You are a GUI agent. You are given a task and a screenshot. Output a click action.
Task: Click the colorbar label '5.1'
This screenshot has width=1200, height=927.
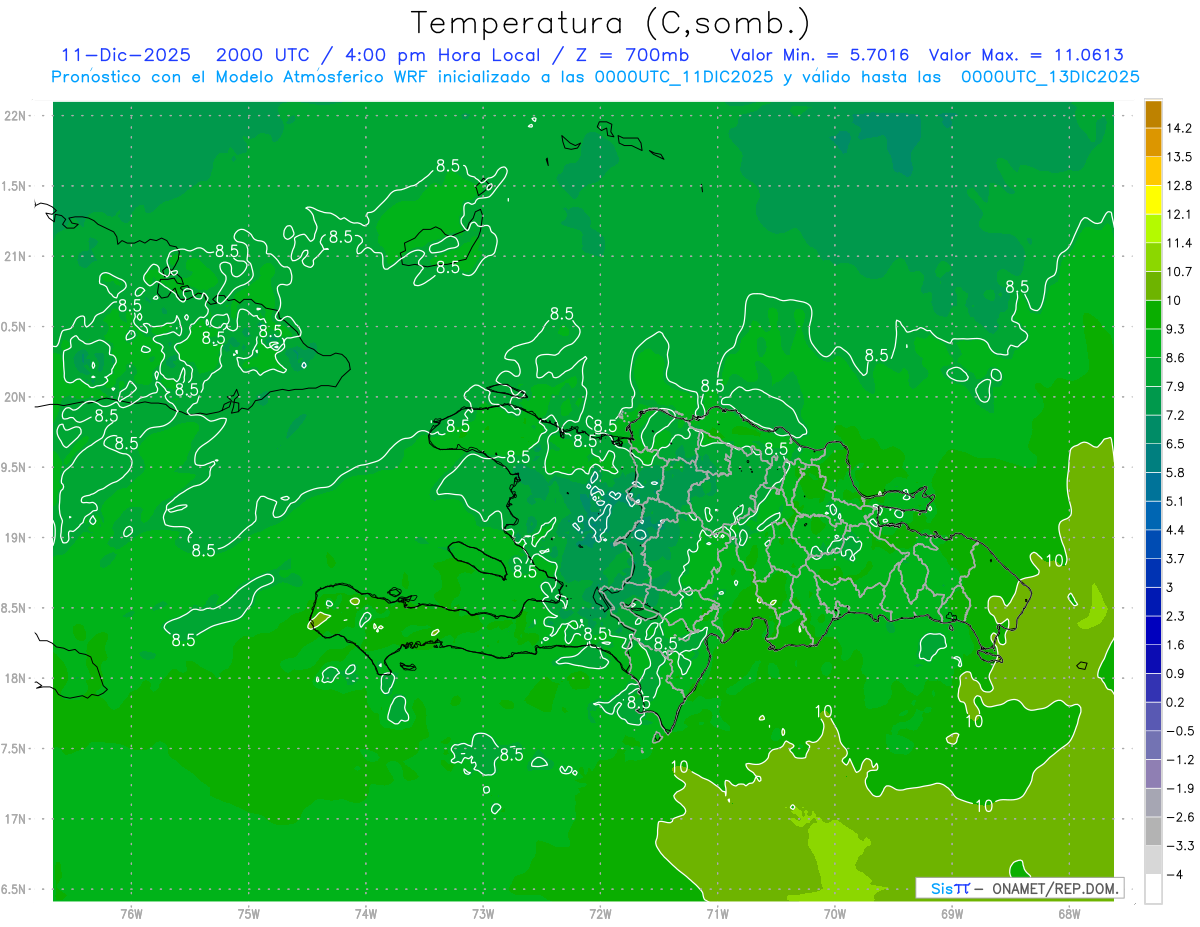(1175, 501)
